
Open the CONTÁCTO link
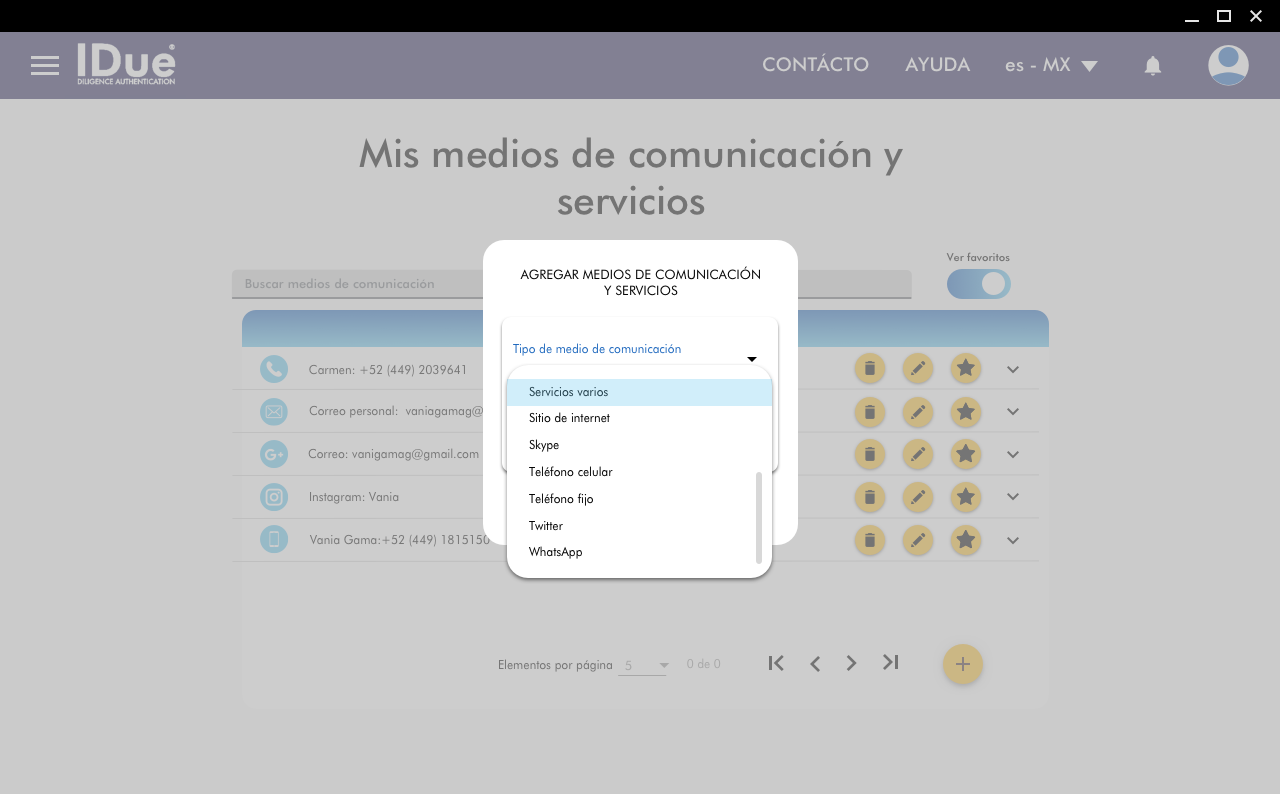pos(815,65)
